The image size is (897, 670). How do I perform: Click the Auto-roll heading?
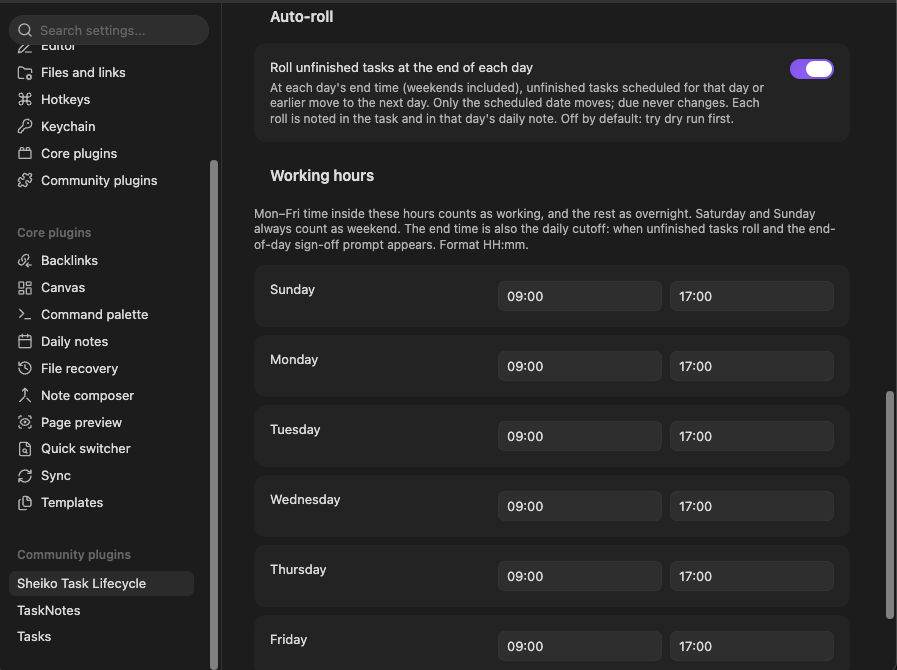(x=301, y=17)
